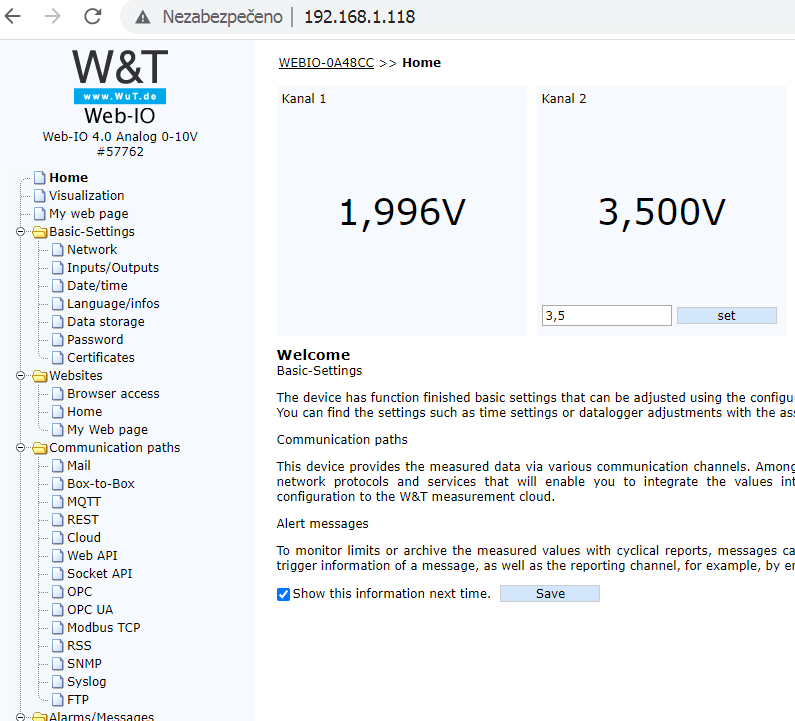Click the page icon beside Mail
Screen dimensions: 795x721
tap(58, 465)
